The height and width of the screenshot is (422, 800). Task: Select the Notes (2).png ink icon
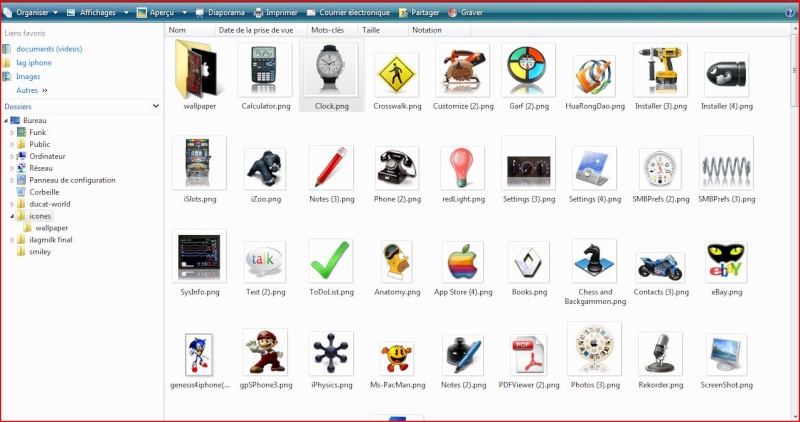pos(463,355)
